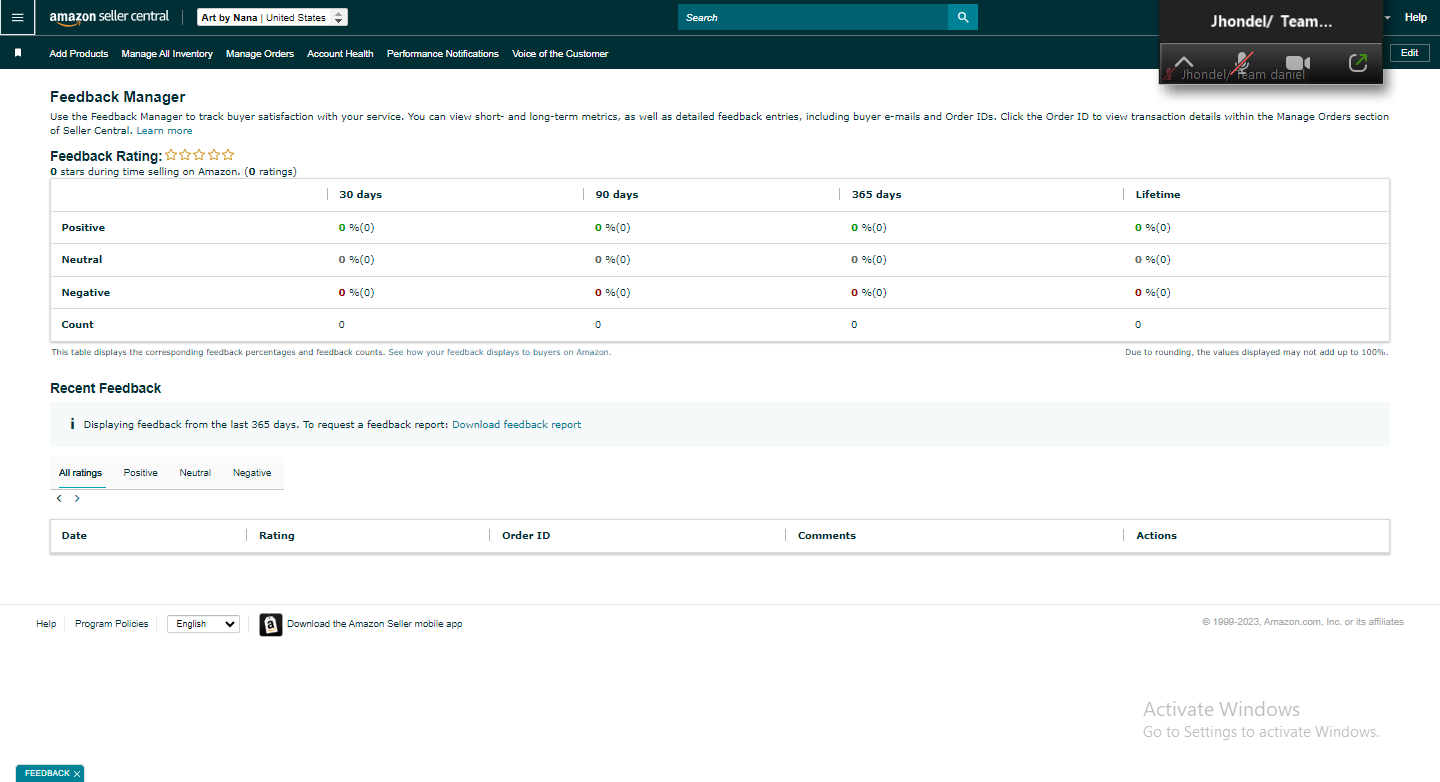Click the Lifetime count value 0
The height and width of the screenshot is (782, 1440).
pos(1138,325)
